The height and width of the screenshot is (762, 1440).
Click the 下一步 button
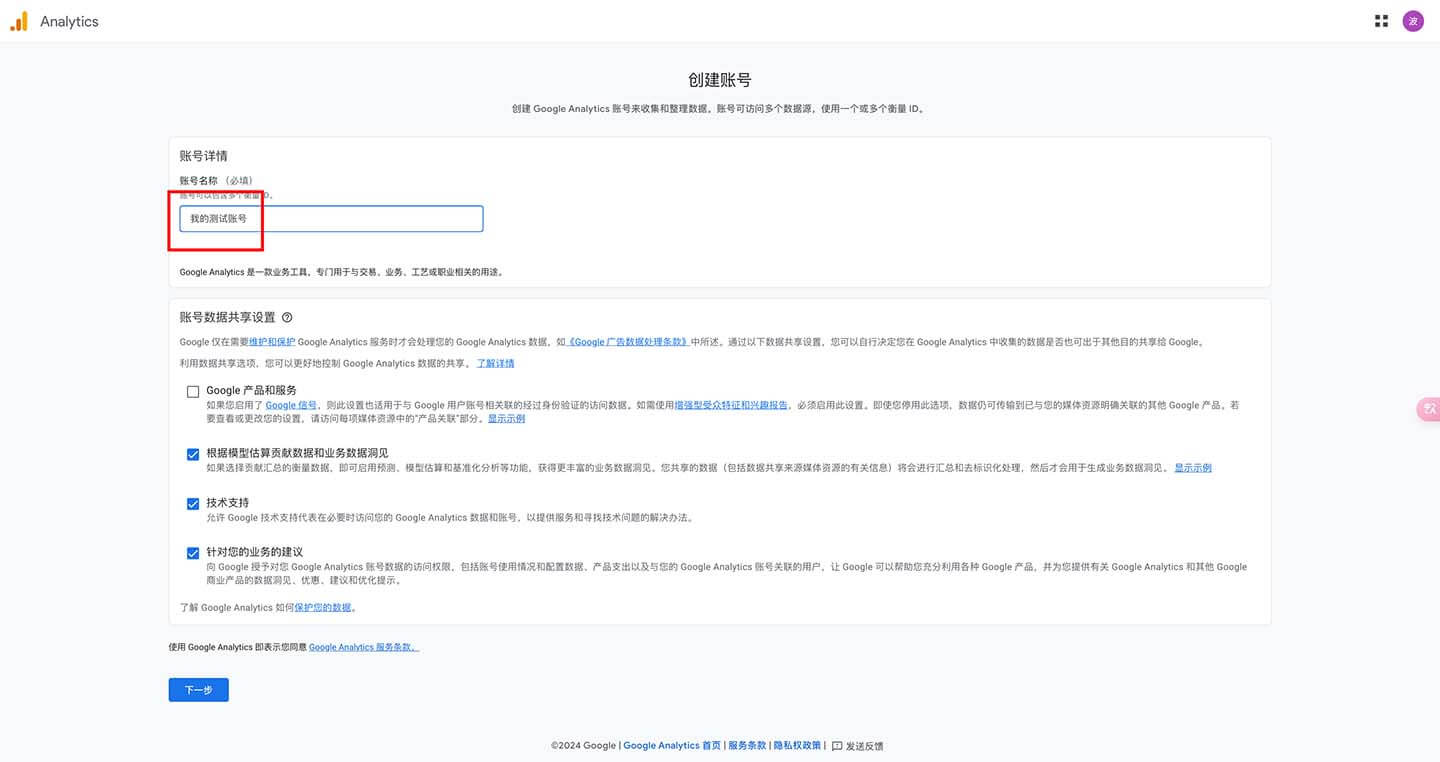[198, 690]
